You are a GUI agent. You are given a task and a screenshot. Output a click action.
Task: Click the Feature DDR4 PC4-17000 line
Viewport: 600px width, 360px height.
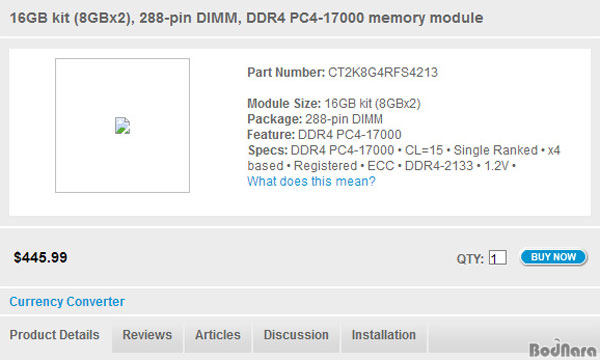pyautogui.click(x=324, y=134)
